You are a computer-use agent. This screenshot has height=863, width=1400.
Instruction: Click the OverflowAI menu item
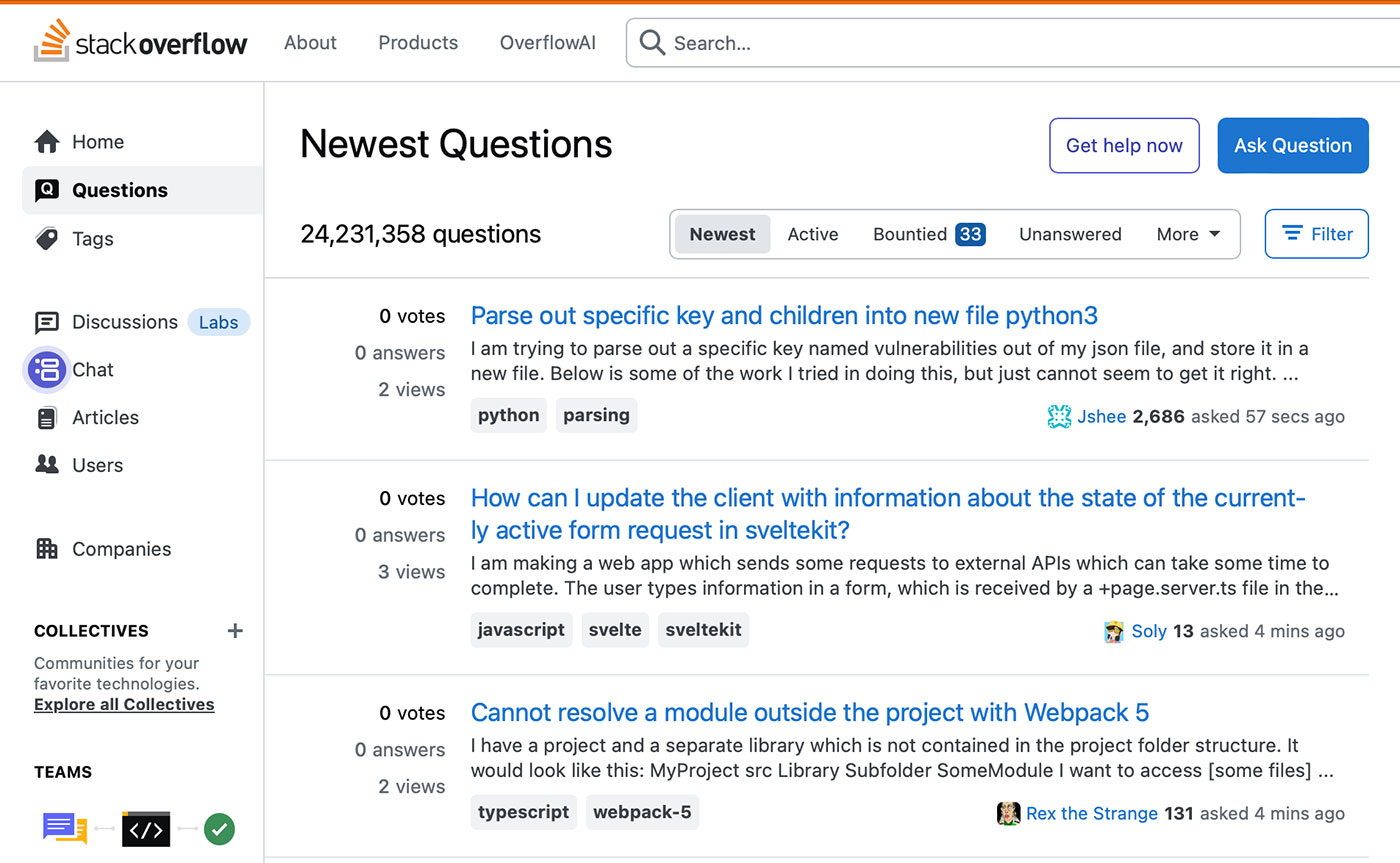(x=547, y=42)
